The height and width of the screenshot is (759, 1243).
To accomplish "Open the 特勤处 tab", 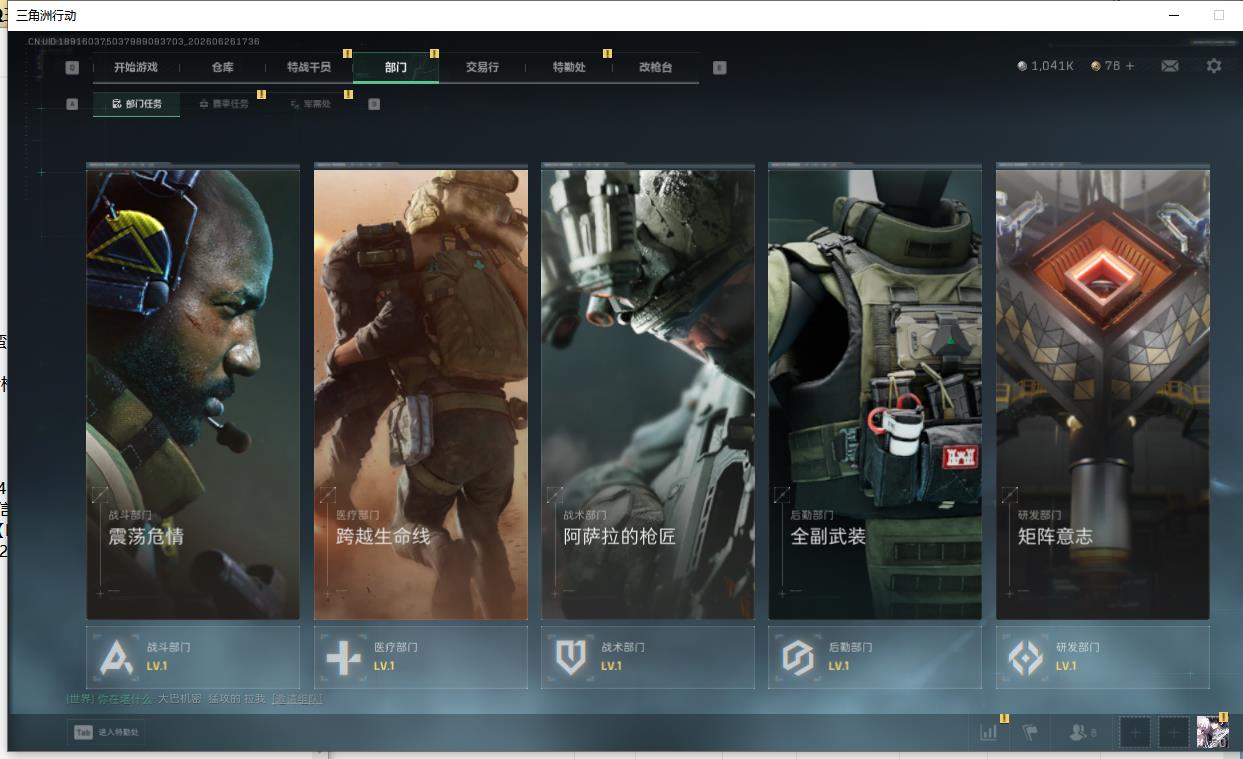I will [x=569, y=67].
